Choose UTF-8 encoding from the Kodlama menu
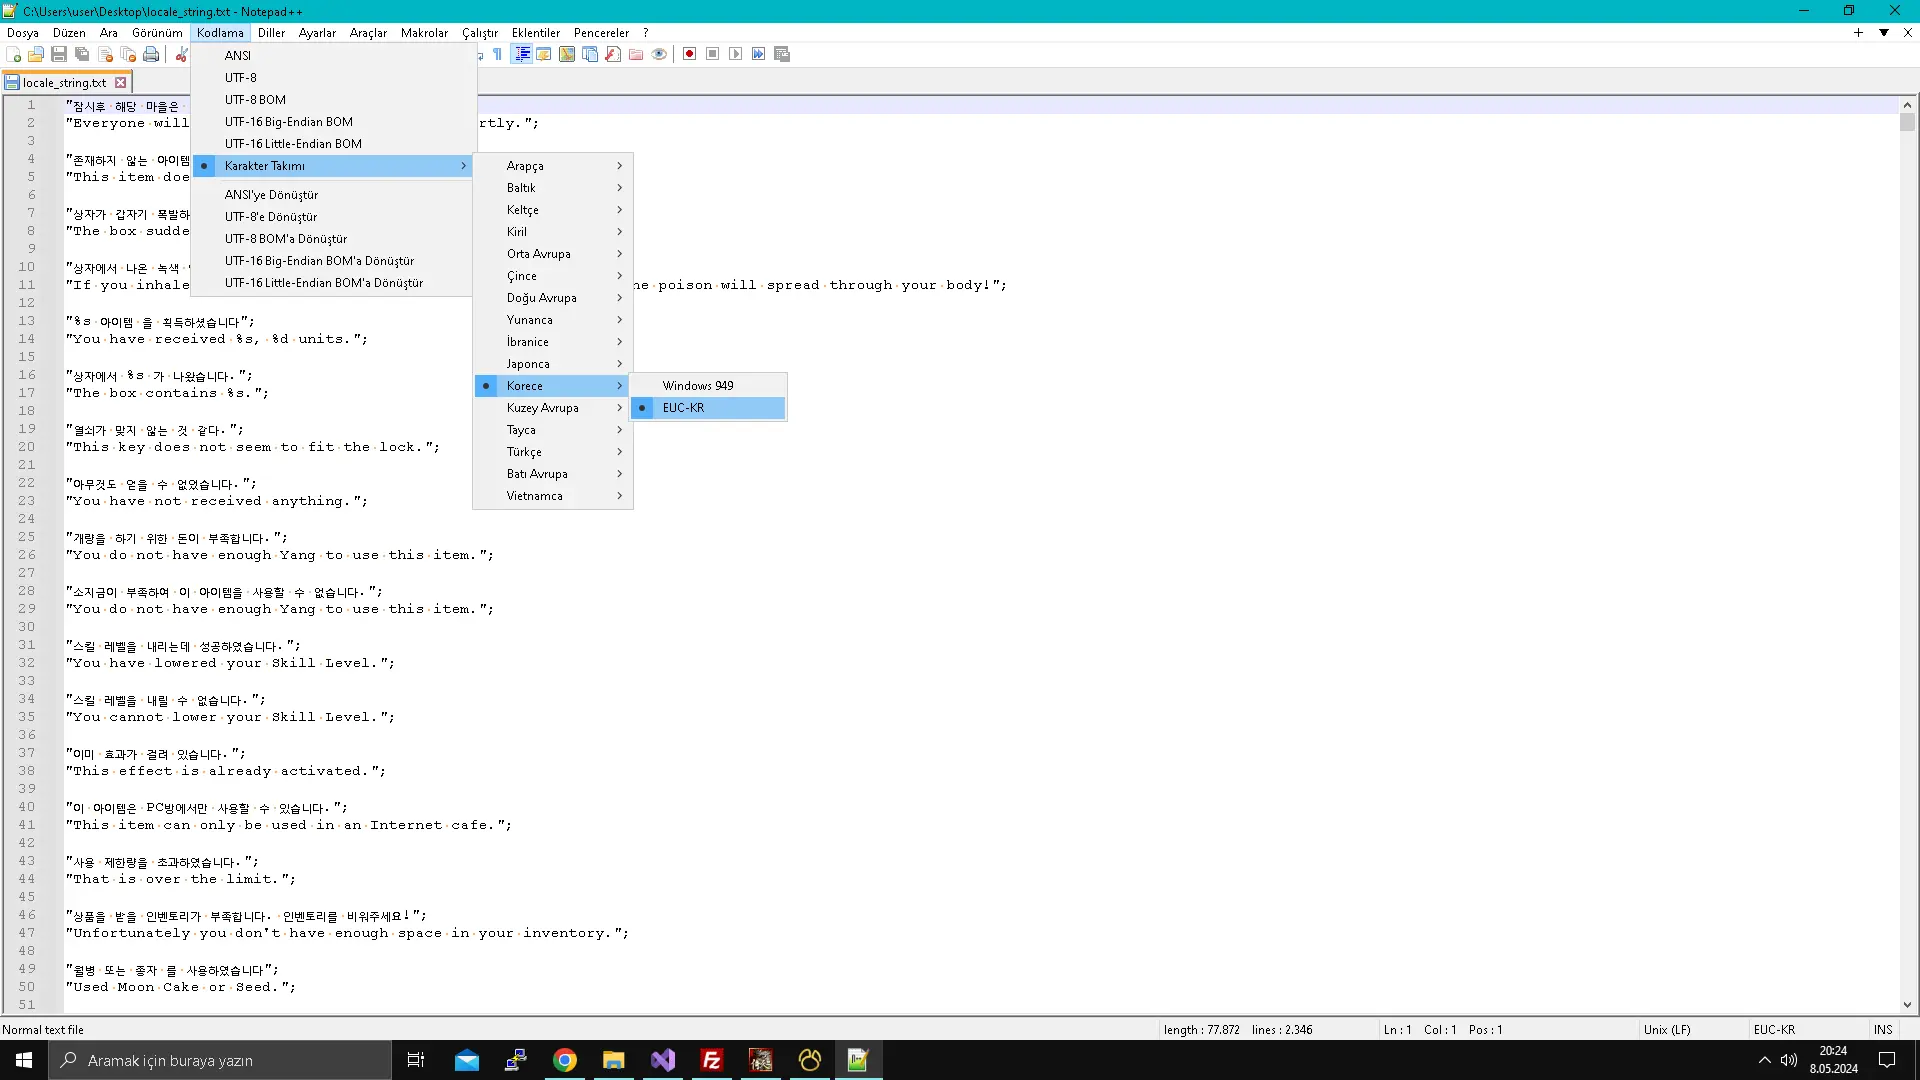The width and height of the screenshot is (1920, 1080). click(x=240, y=78)
